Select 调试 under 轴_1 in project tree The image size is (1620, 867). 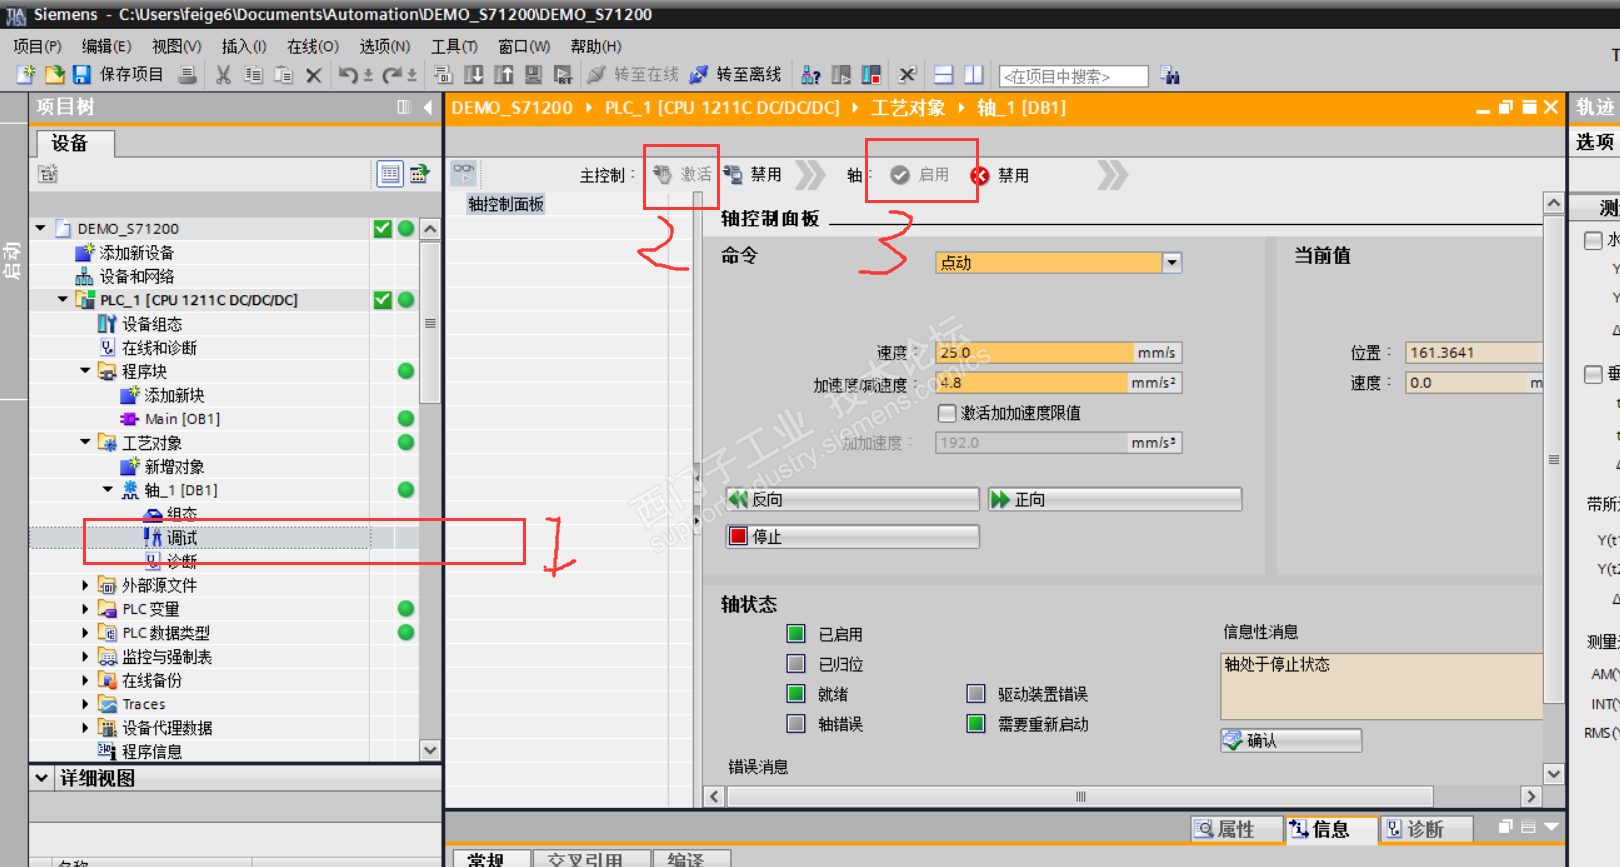(x=182, y=537)
